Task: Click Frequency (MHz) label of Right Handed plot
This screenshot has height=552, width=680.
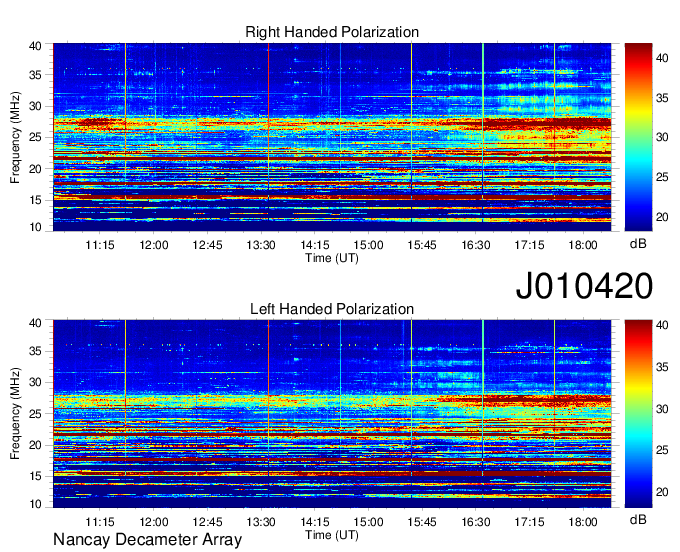Action: point(15,137)
